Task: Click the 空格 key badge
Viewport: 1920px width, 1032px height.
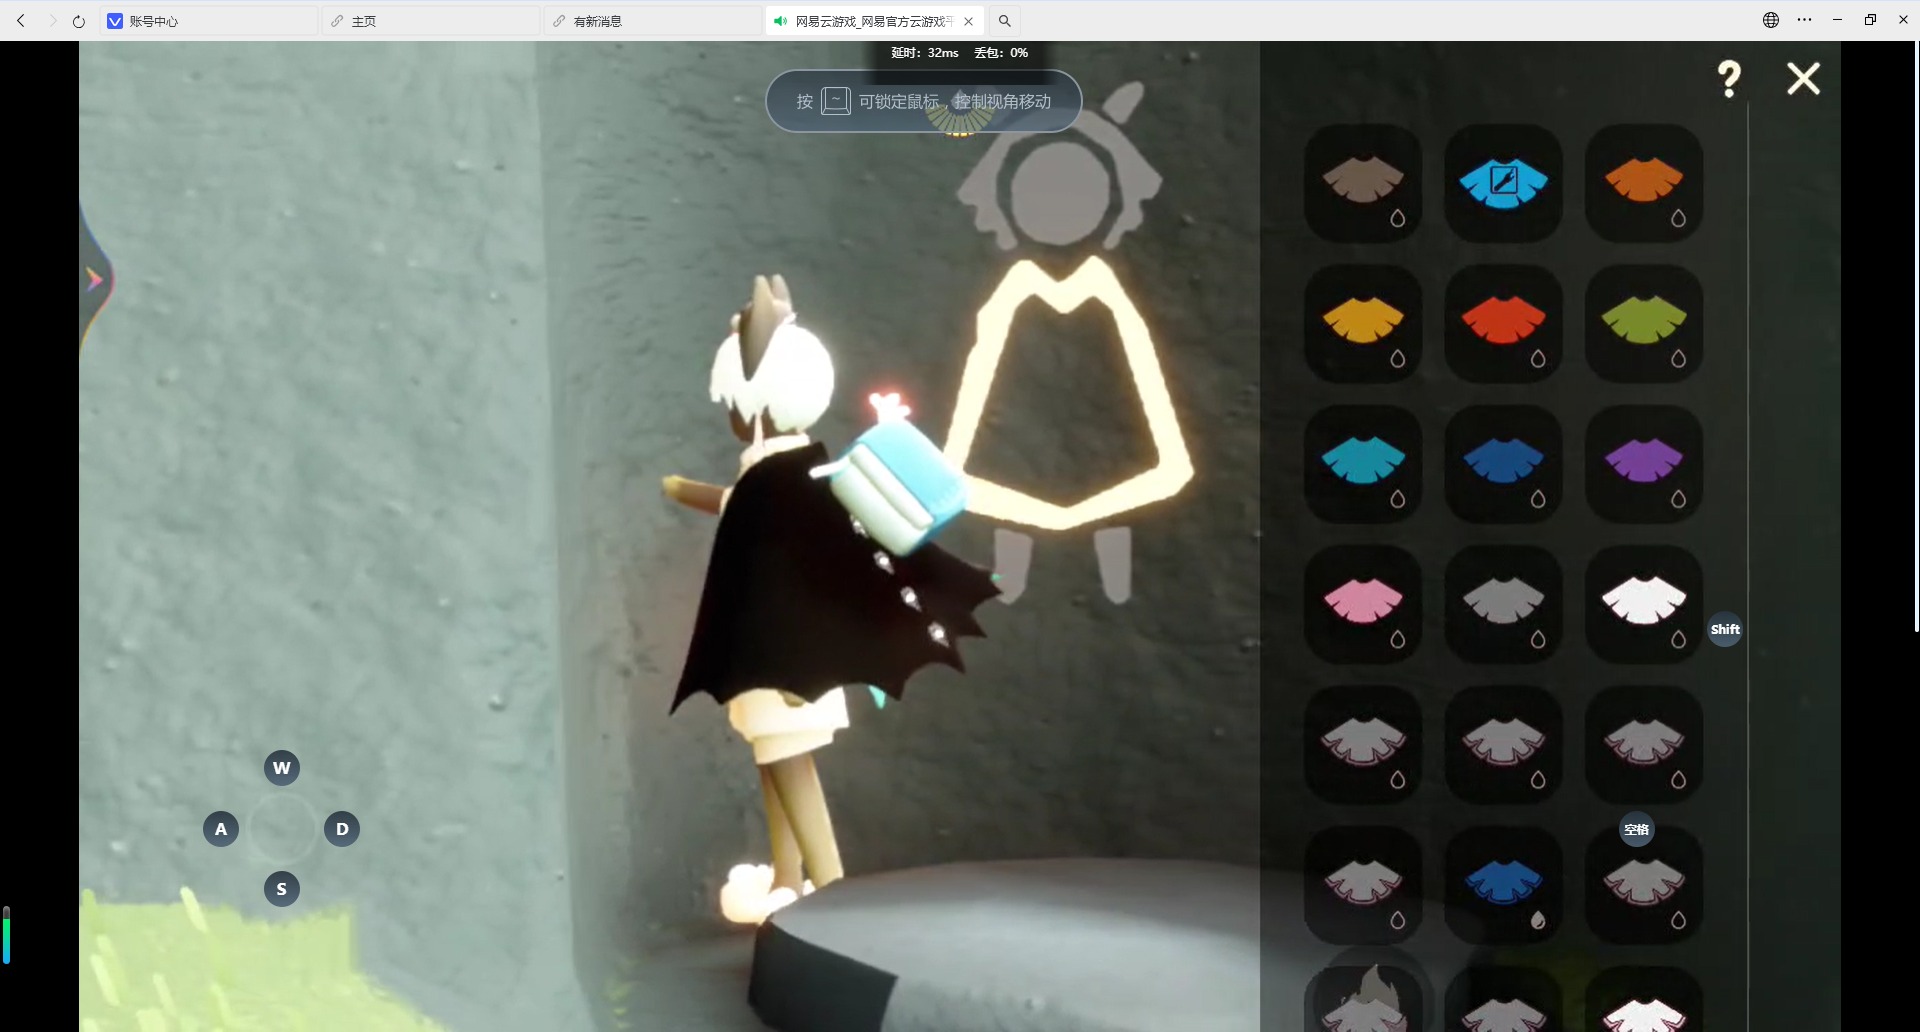Action: coord(1637,829)
